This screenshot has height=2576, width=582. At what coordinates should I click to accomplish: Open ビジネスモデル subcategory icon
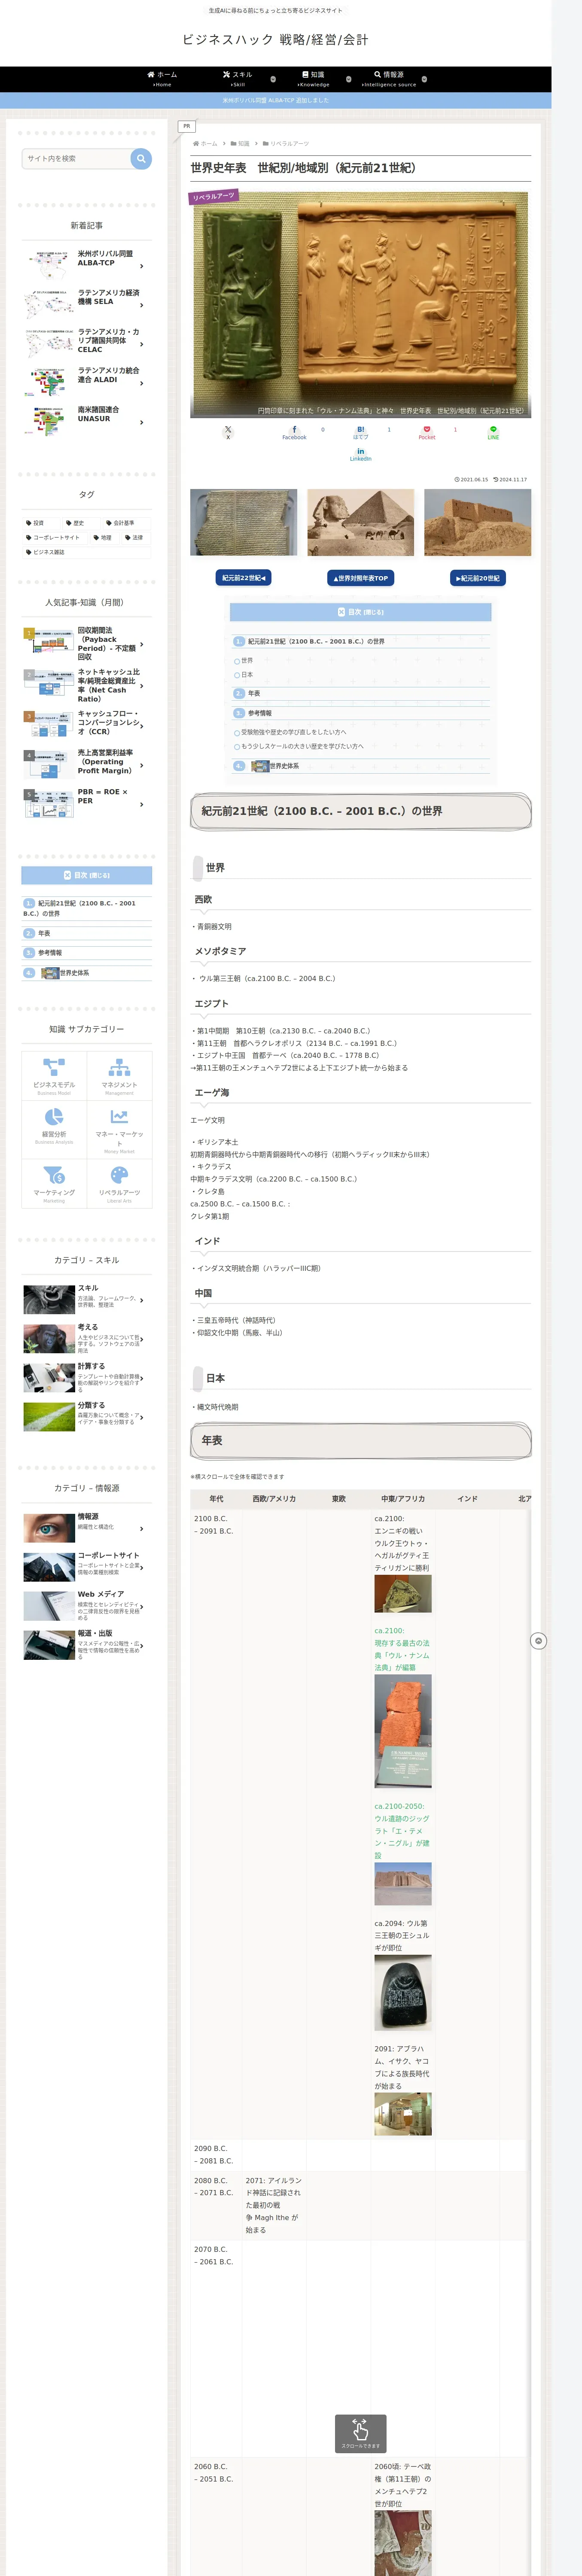[54, 1076]
